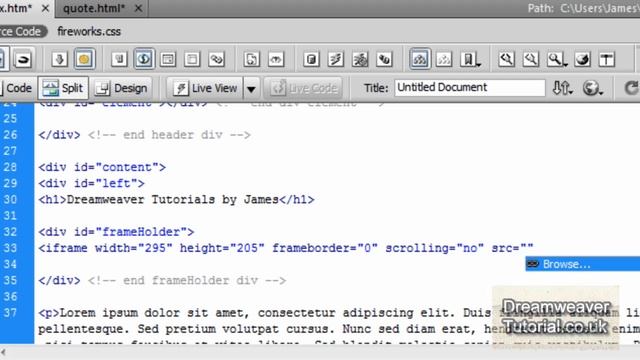Click the chain link toolbar icon
This screenshot has height=360, width=640.
click(216, 60)
